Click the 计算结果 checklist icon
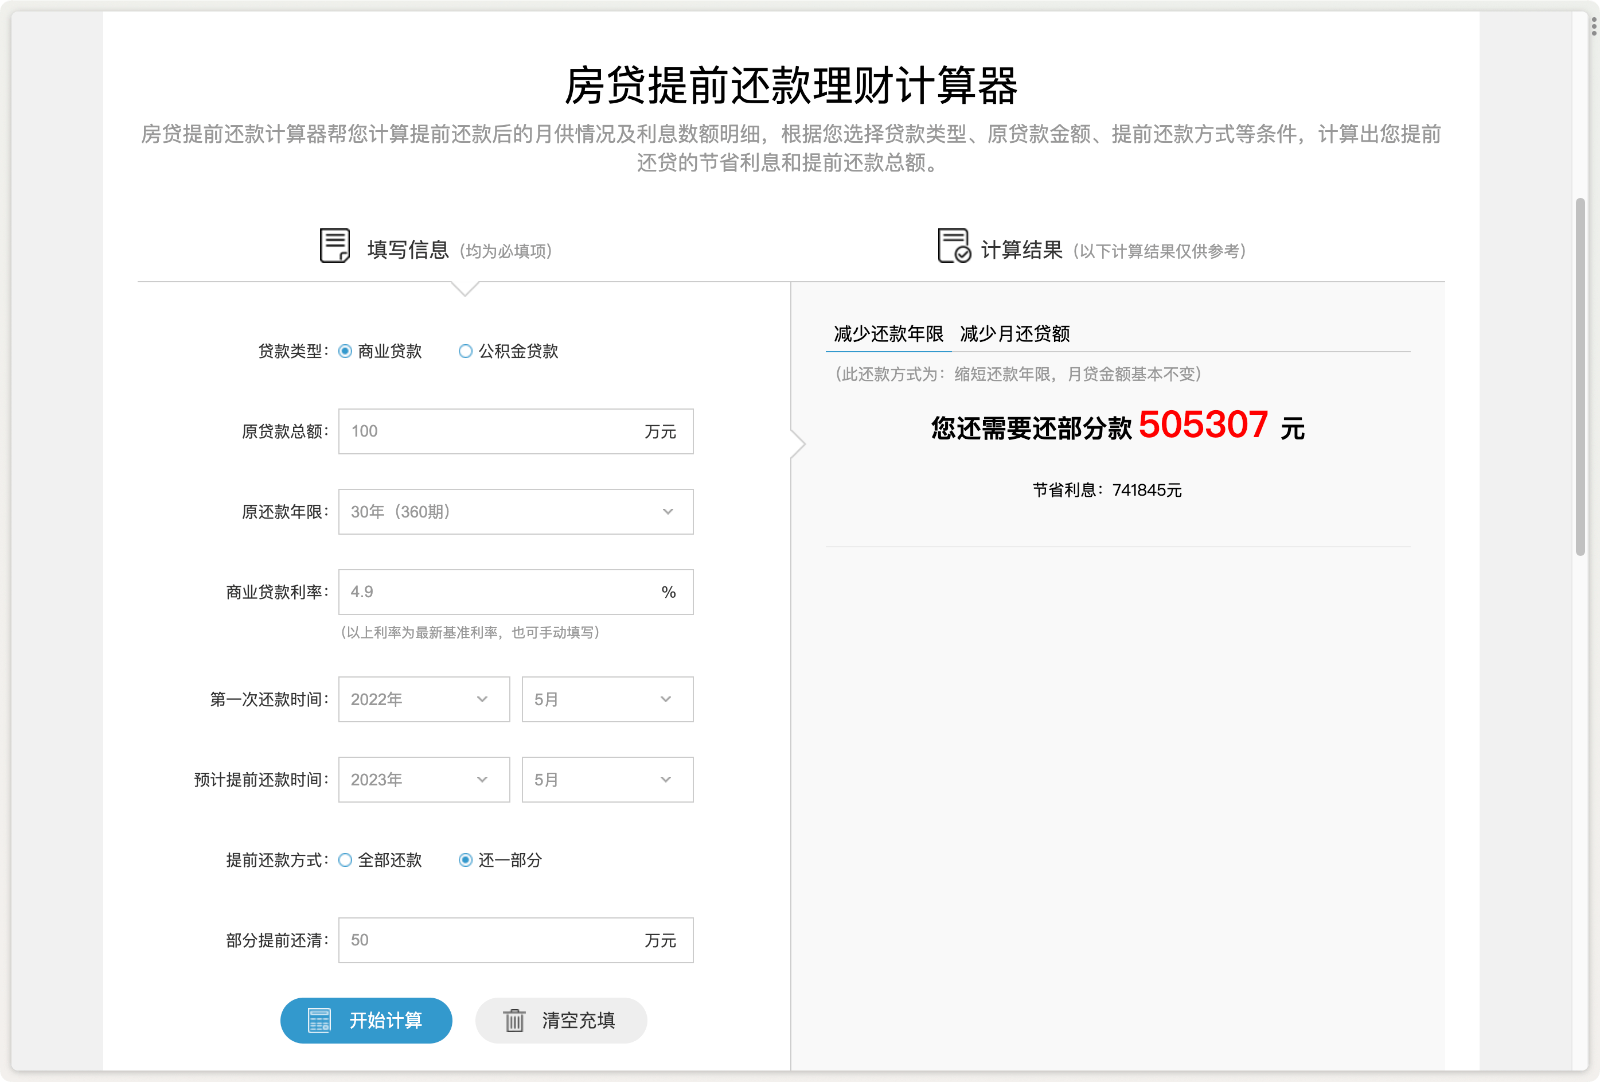Screen dimensions: 1600x1082 (951, 245)
